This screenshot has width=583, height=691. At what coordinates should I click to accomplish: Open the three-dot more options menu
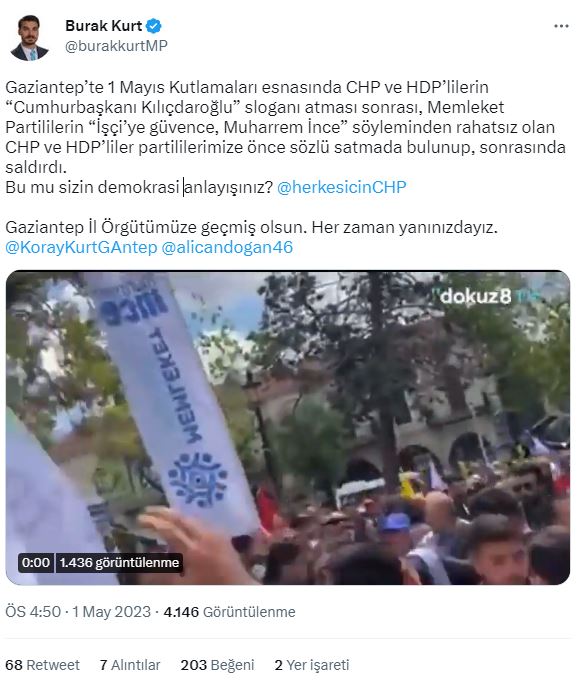(x=561, y=26)
